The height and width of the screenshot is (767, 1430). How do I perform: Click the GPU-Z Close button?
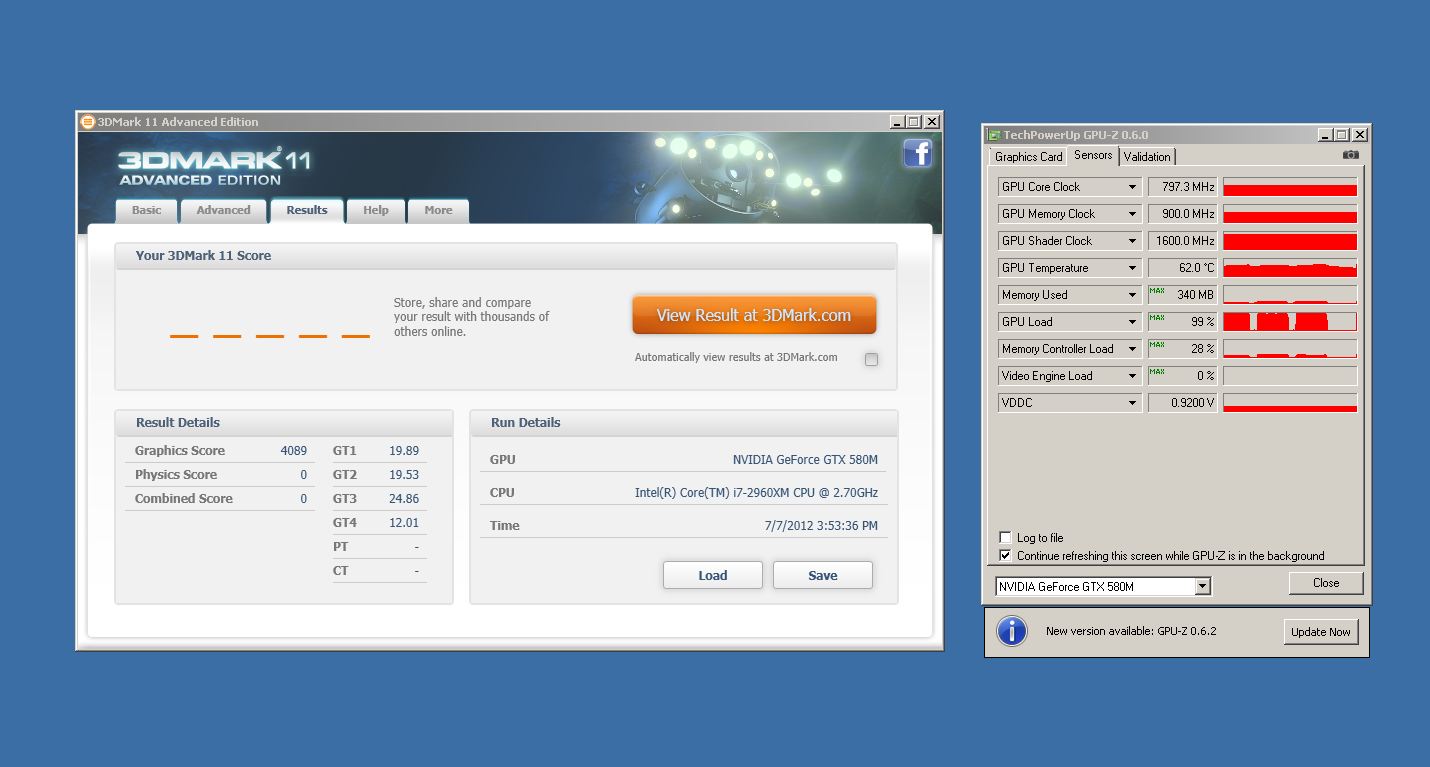(x=1326, y=583)
